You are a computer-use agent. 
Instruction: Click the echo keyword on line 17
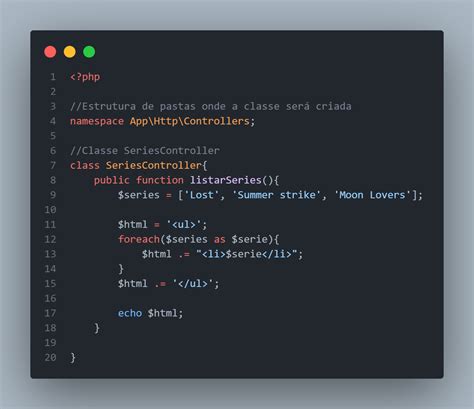pos(130,313)
